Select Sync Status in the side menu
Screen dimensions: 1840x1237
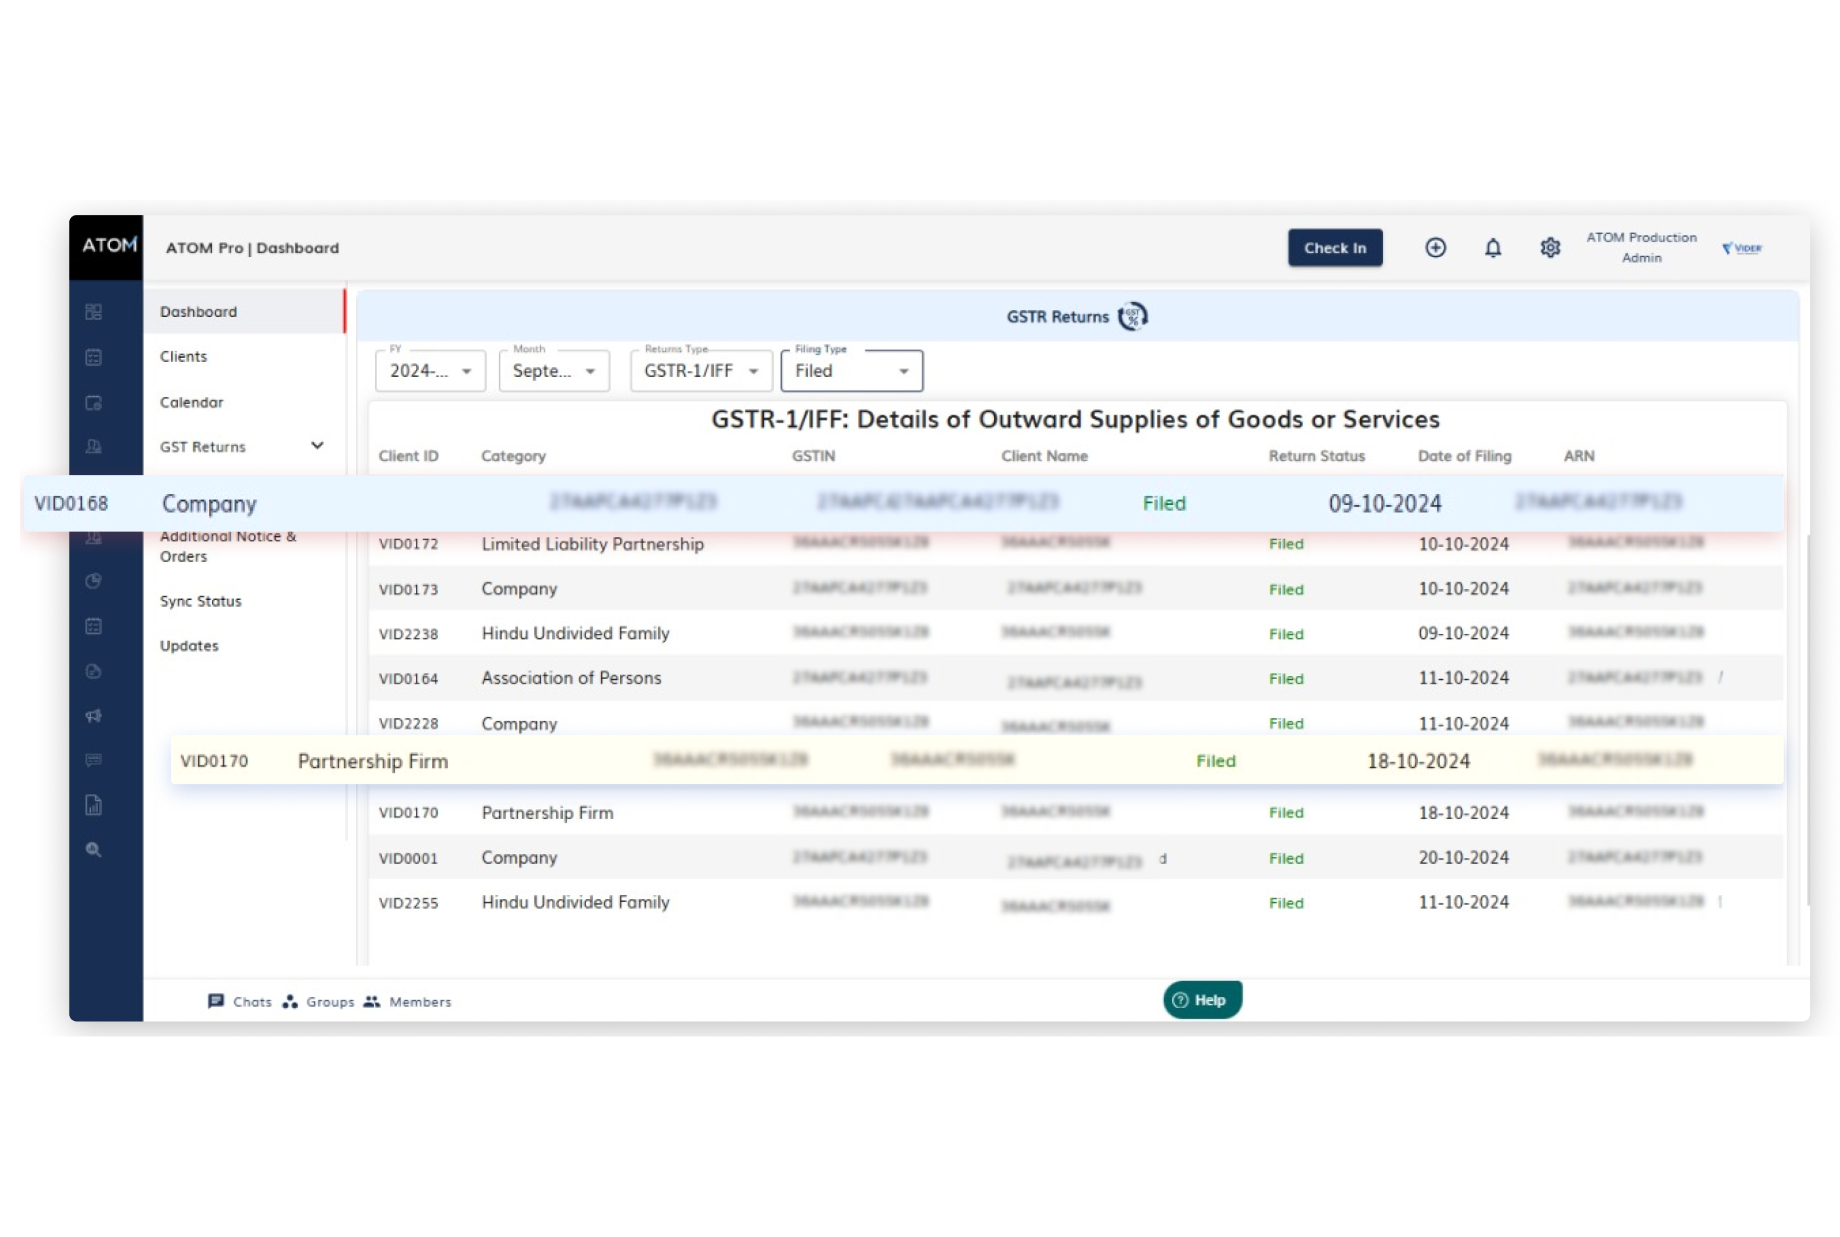click(200, 601)
